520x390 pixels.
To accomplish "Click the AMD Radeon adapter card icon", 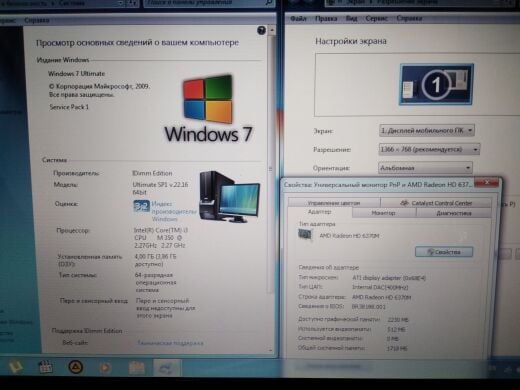I will [305, 235].
